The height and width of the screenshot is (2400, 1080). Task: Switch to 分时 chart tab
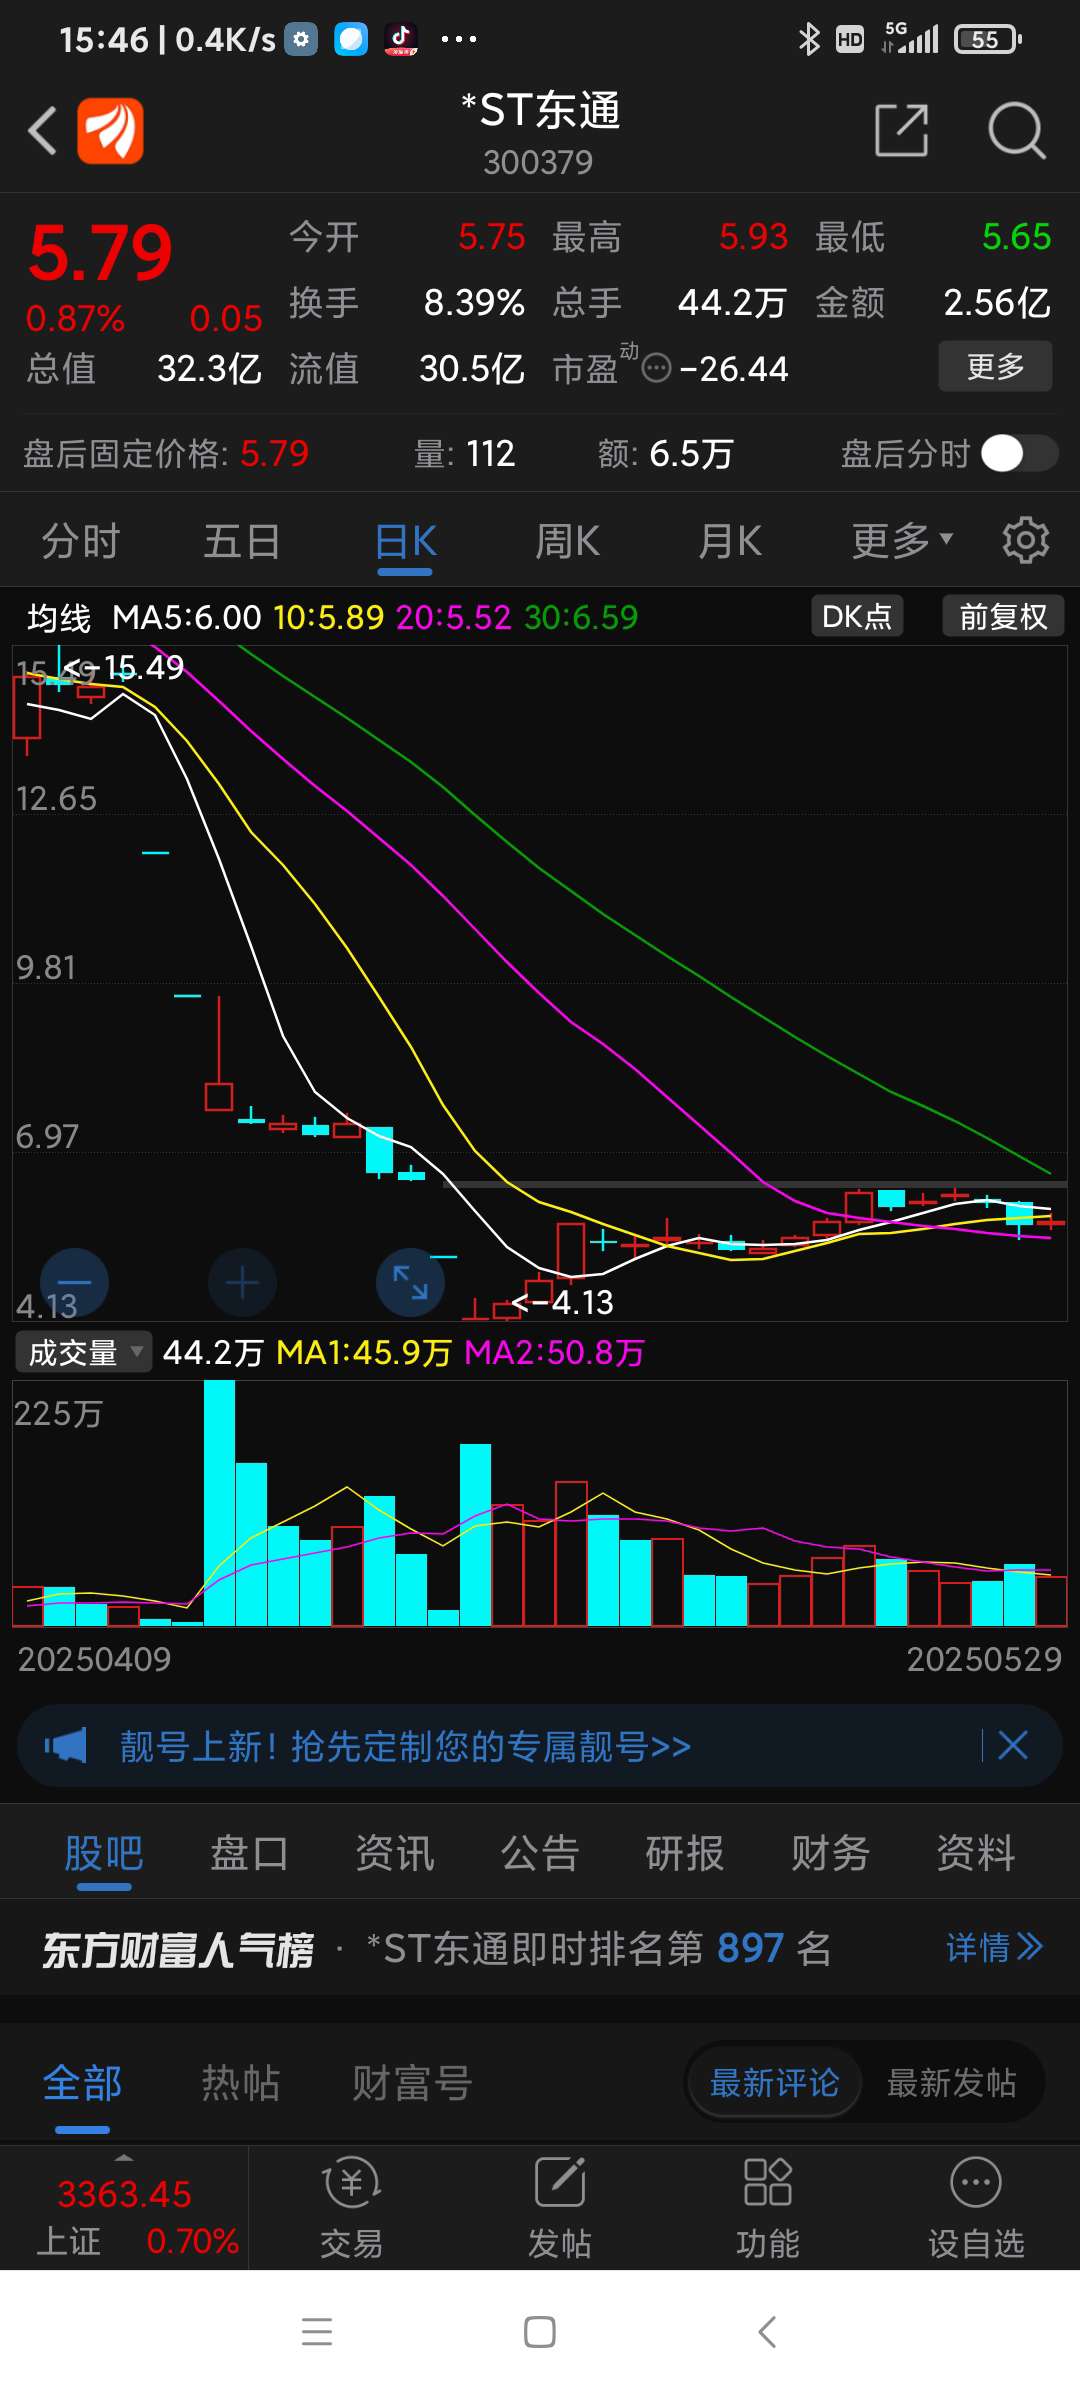(81, 541)
